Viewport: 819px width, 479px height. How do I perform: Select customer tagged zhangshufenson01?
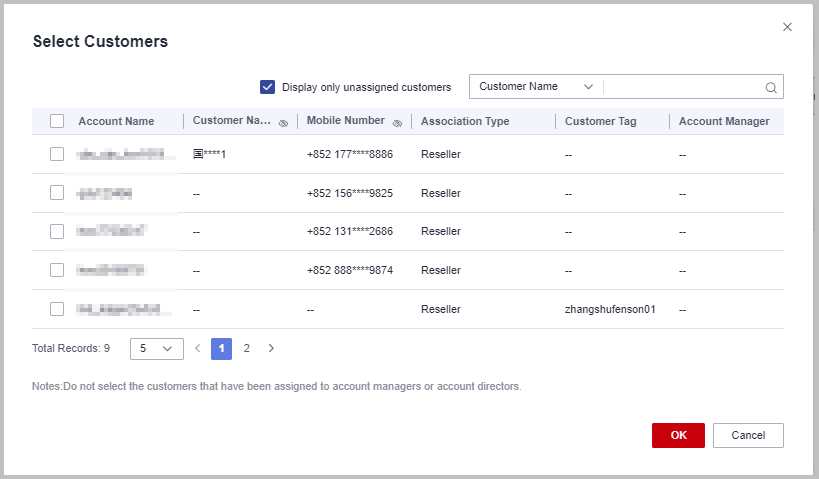coord(57,309)
